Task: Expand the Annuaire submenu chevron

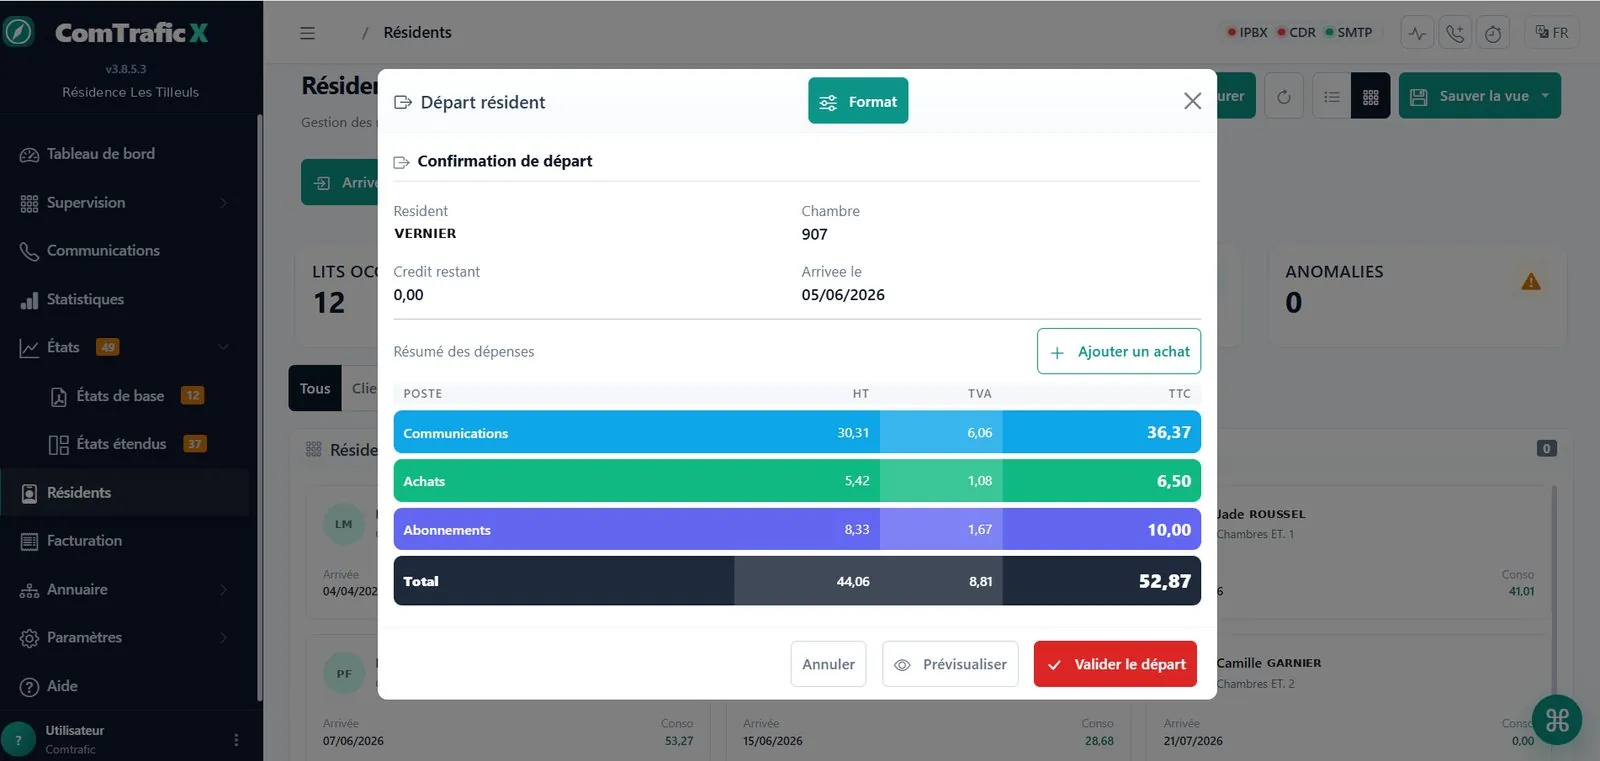Action: click(223, 590)
